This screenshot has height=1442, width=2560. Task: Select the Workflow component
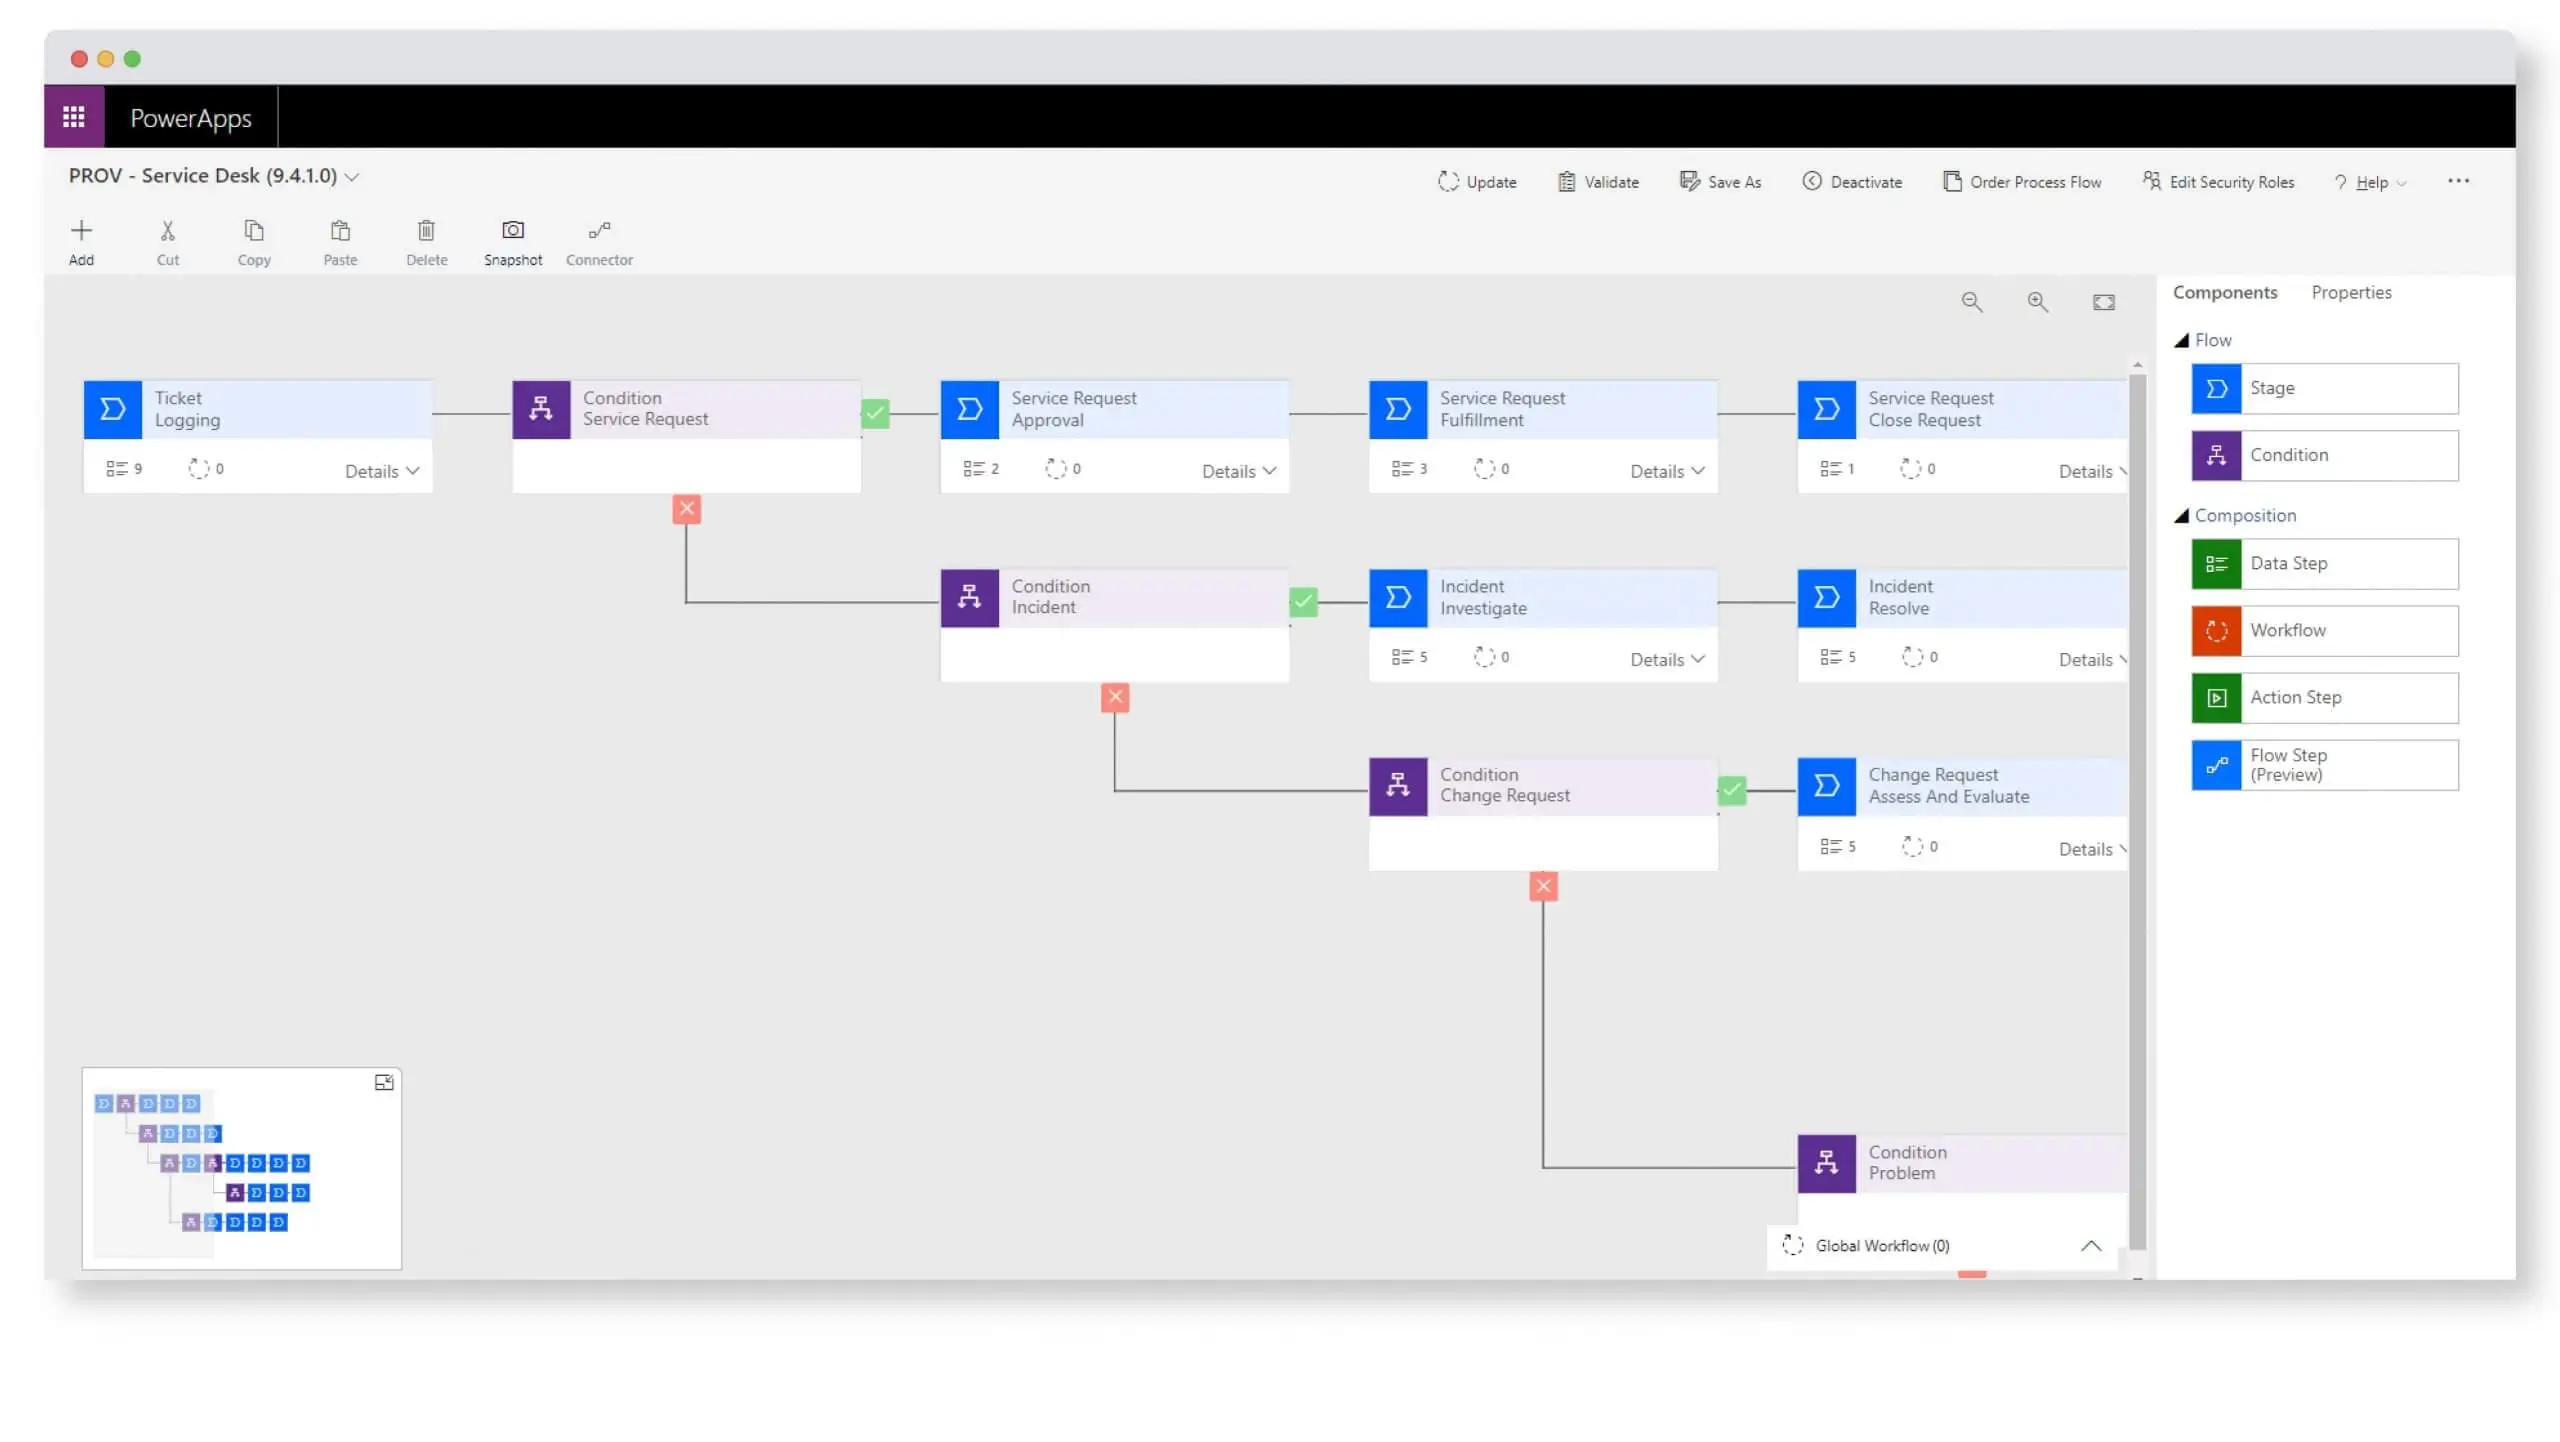coord(2324,631)
